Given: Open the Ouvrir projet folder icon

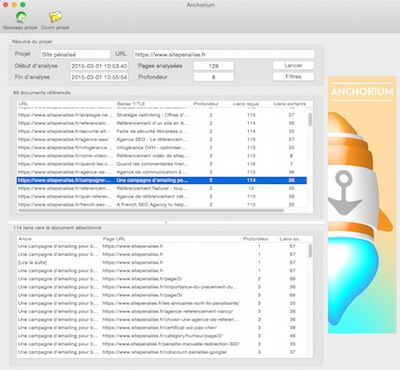Looking at the screenshot, I should pos(55,17).
